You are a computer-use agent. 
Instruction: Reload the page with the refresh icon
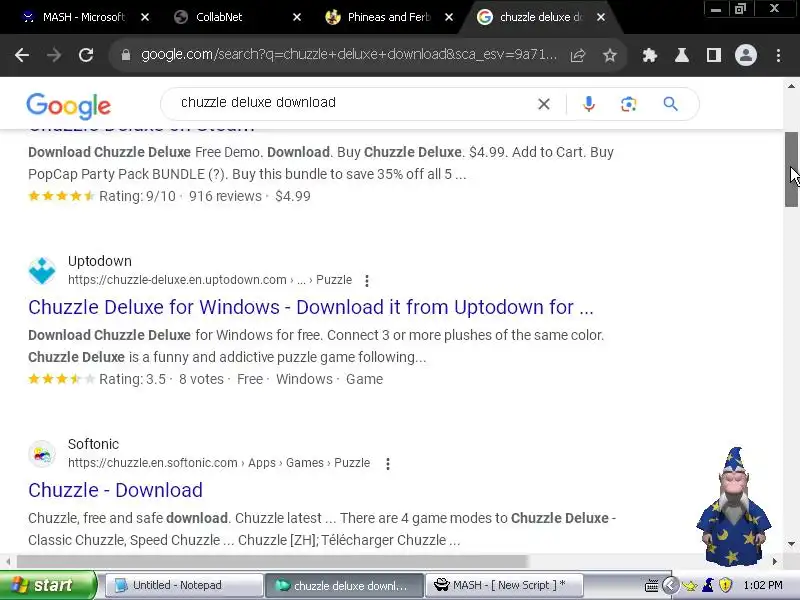(x=86, y=55)
